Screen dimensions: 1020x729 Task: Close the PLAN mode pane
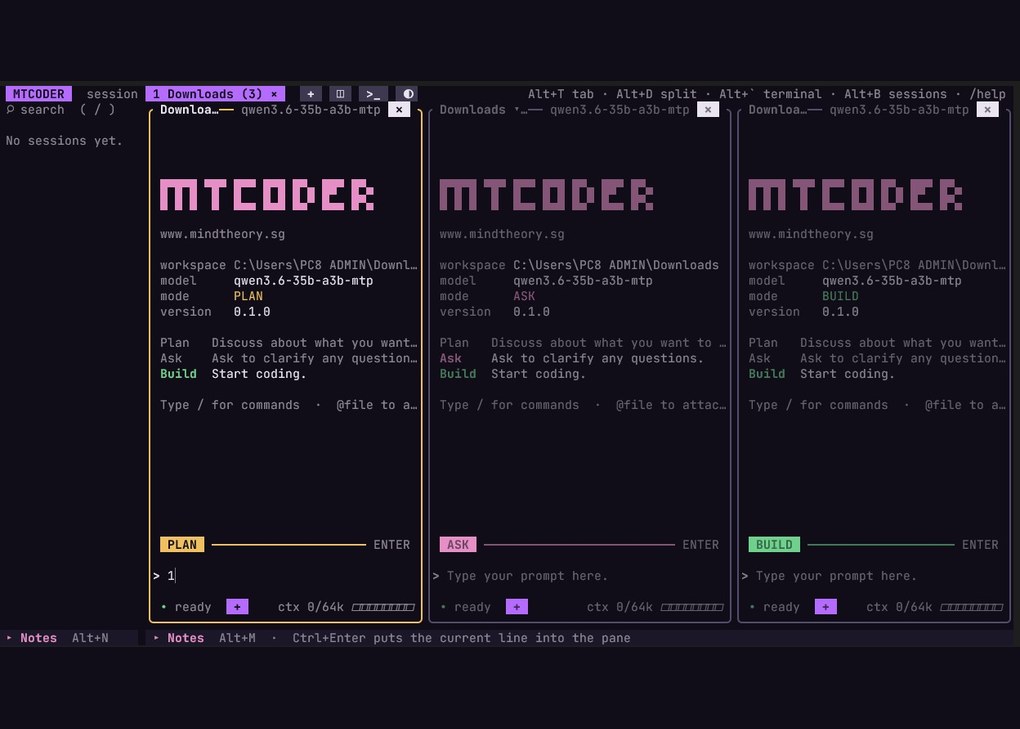[x=399, y=110]
